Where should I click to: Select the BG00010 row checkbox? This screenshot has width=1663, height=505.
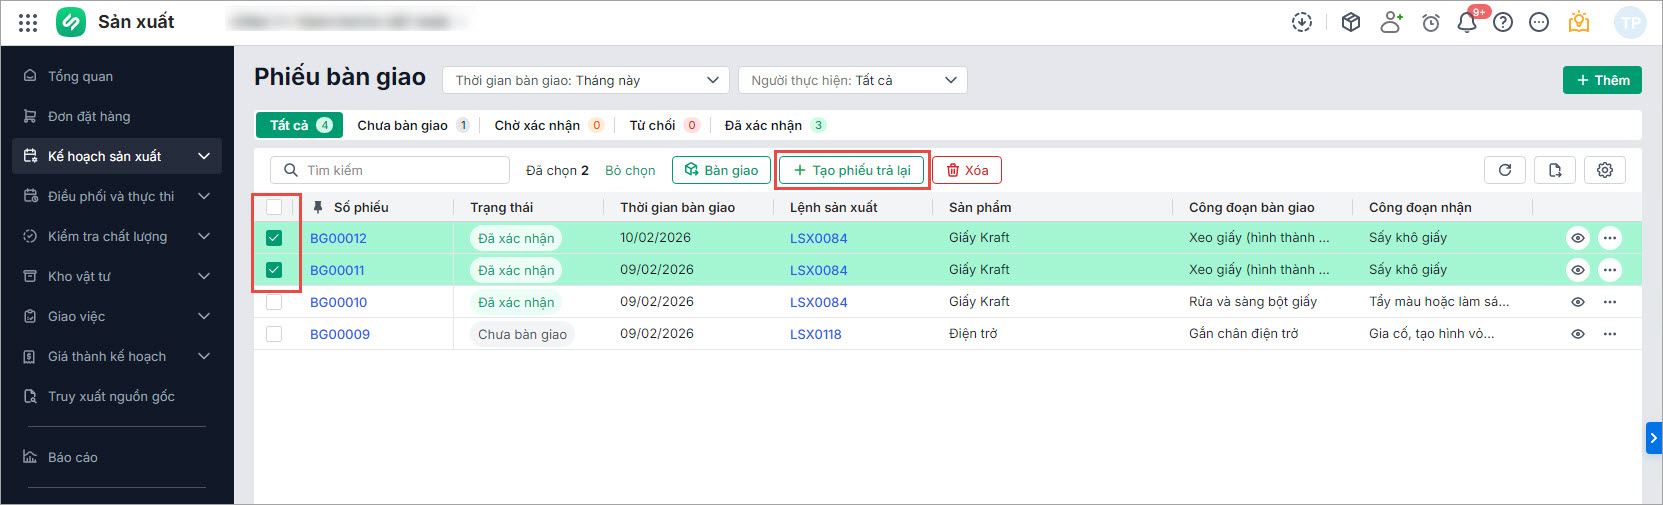coord(274,302)
